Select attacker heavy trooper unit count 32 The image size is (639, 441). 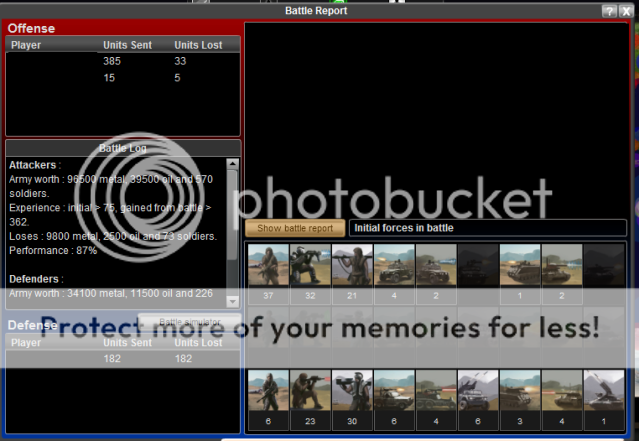310,274
